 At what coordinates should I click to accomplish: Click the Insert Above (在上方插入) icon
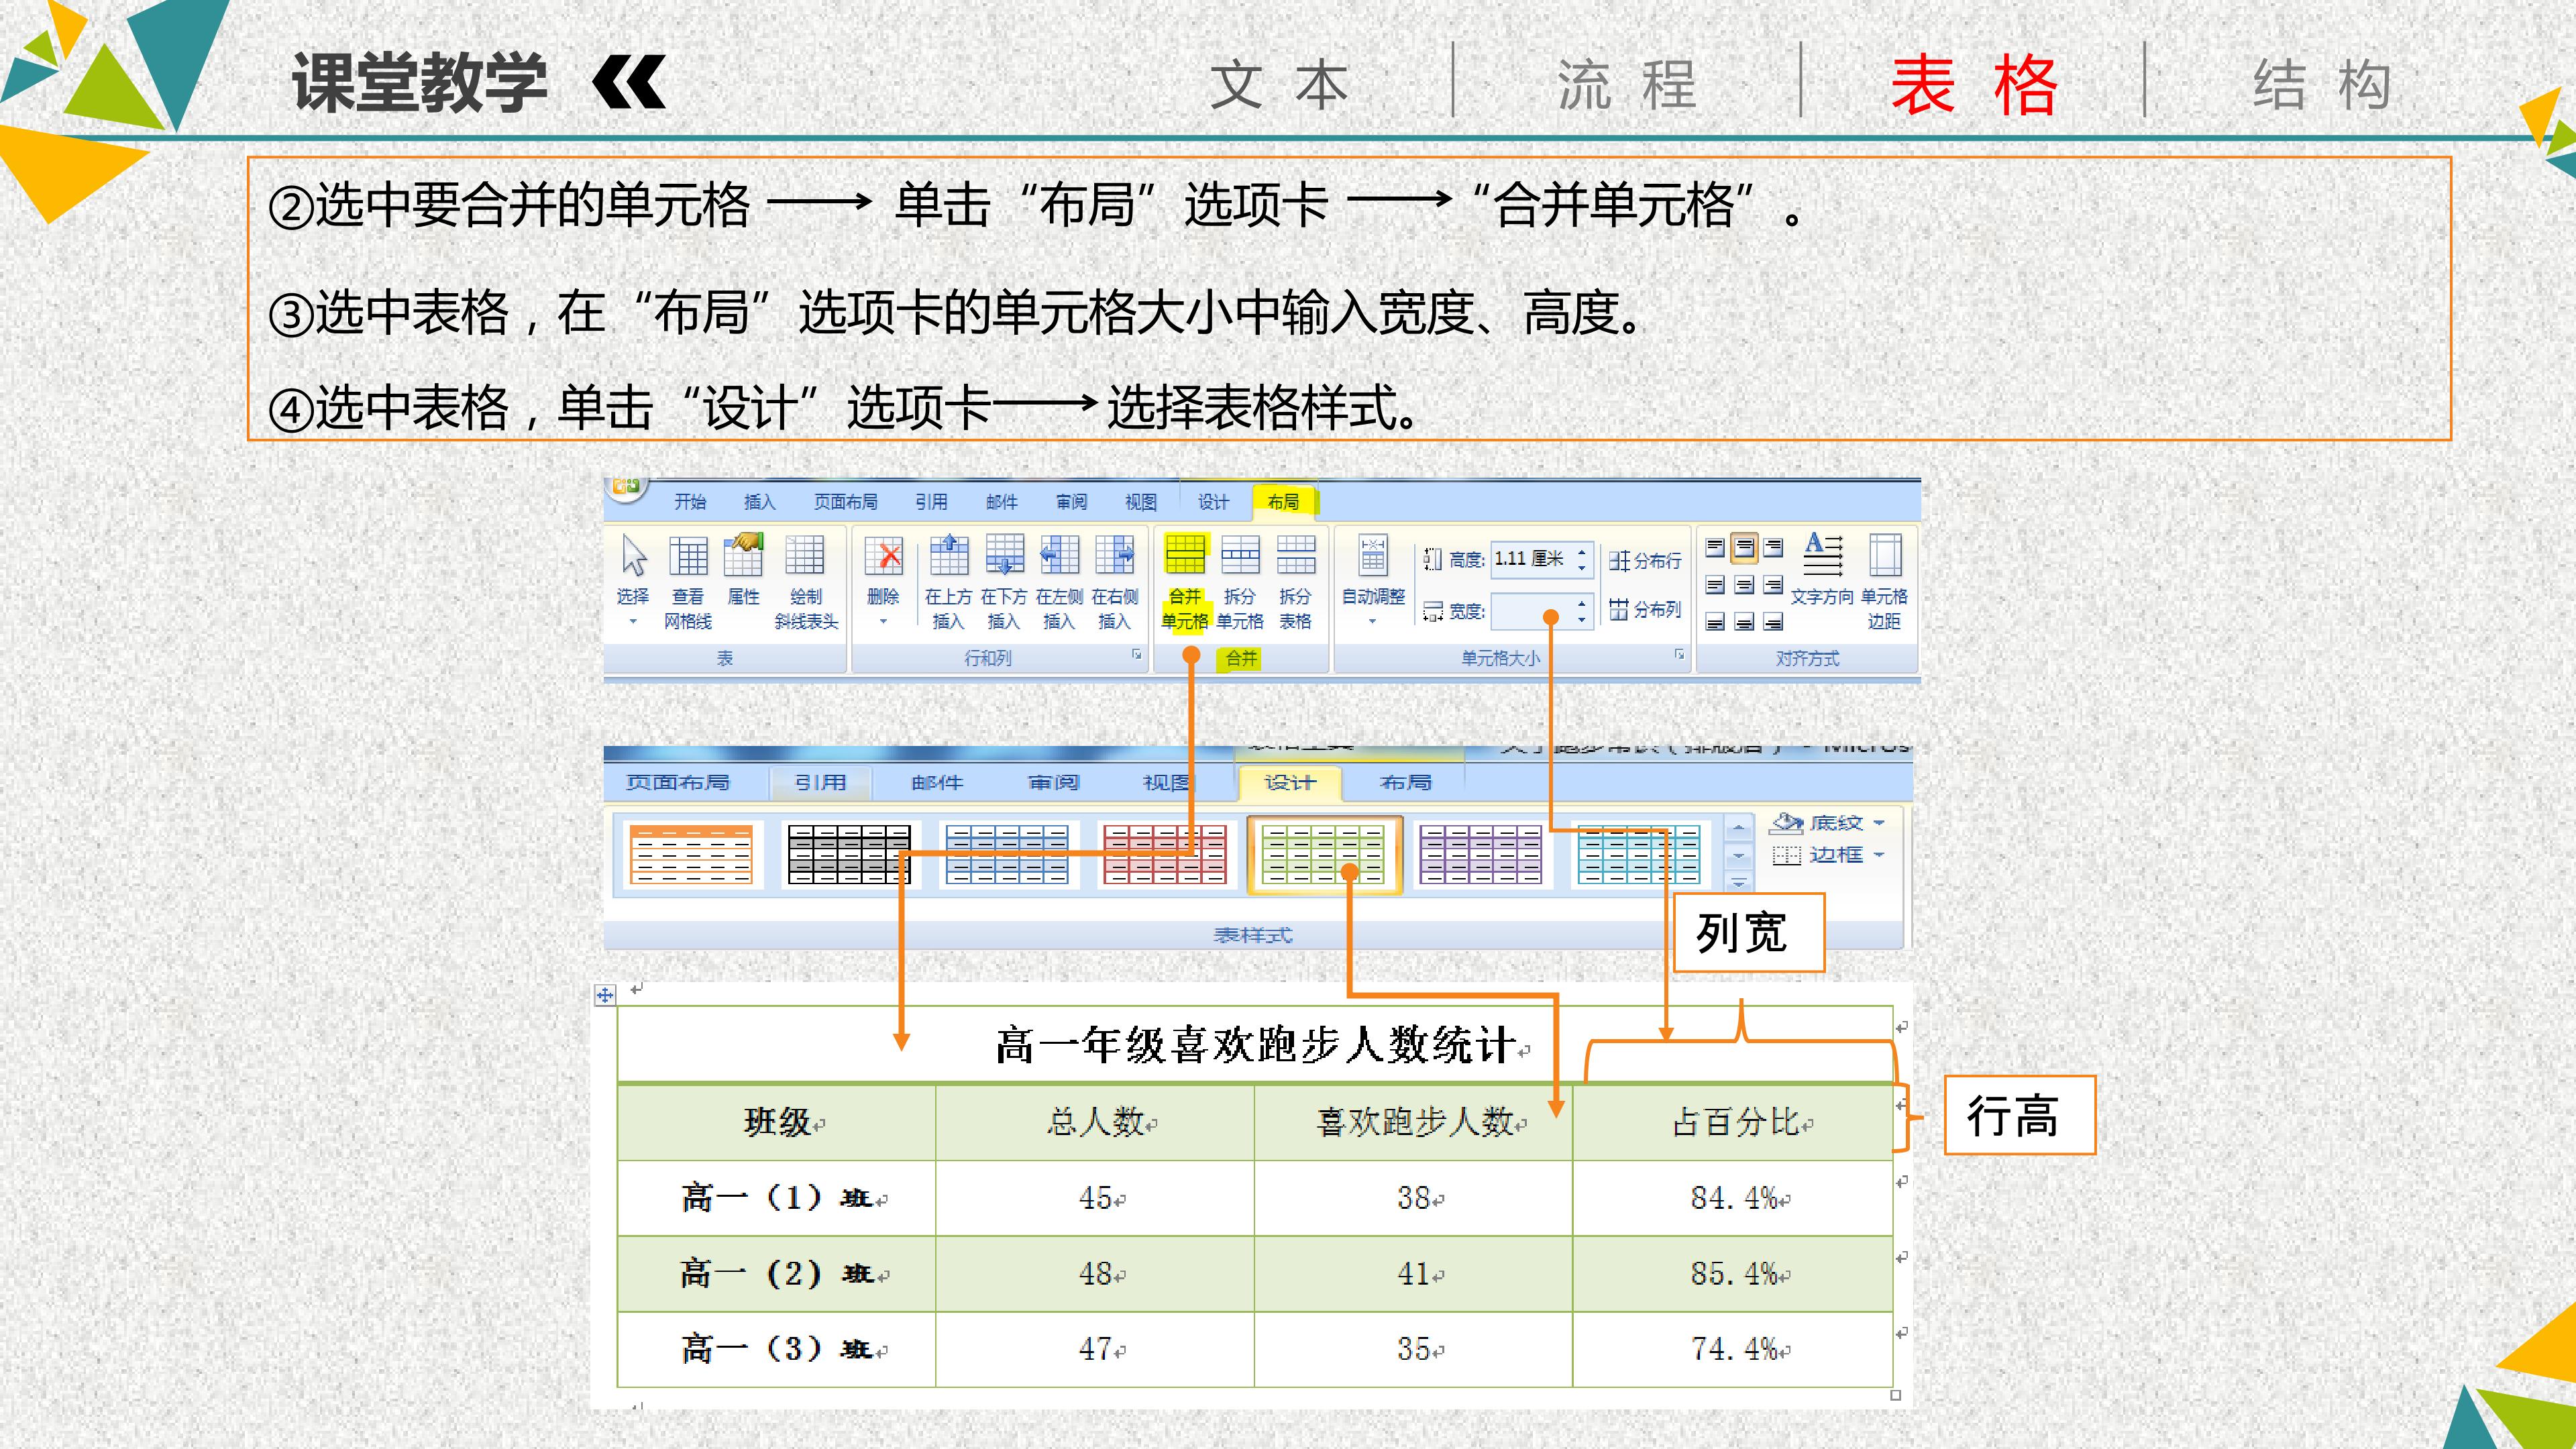click(x=949, y=580)
